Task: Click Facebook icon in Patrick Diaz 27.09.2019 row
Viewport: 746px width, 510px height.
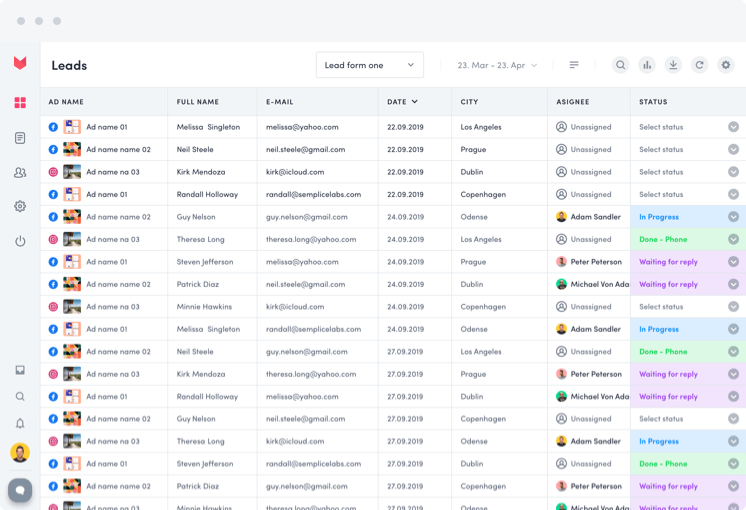Action: tap(53, 486)
